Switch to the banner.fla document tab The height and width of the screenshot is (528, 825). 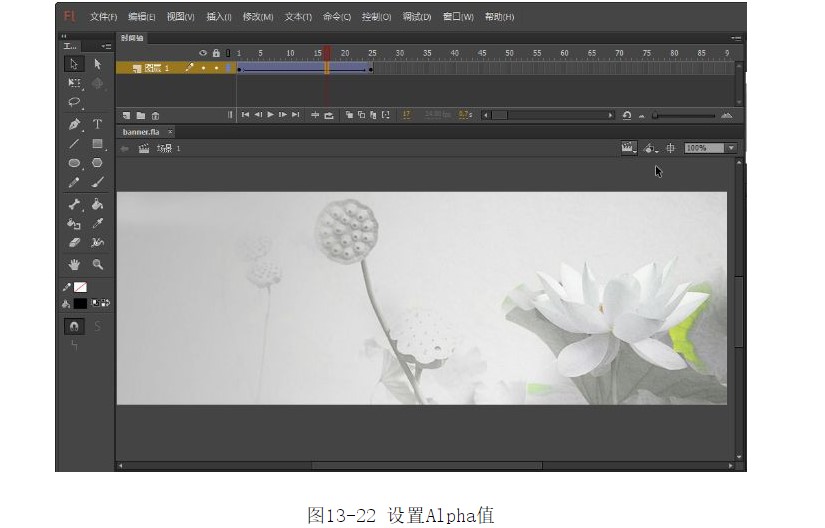pos(141,132)
